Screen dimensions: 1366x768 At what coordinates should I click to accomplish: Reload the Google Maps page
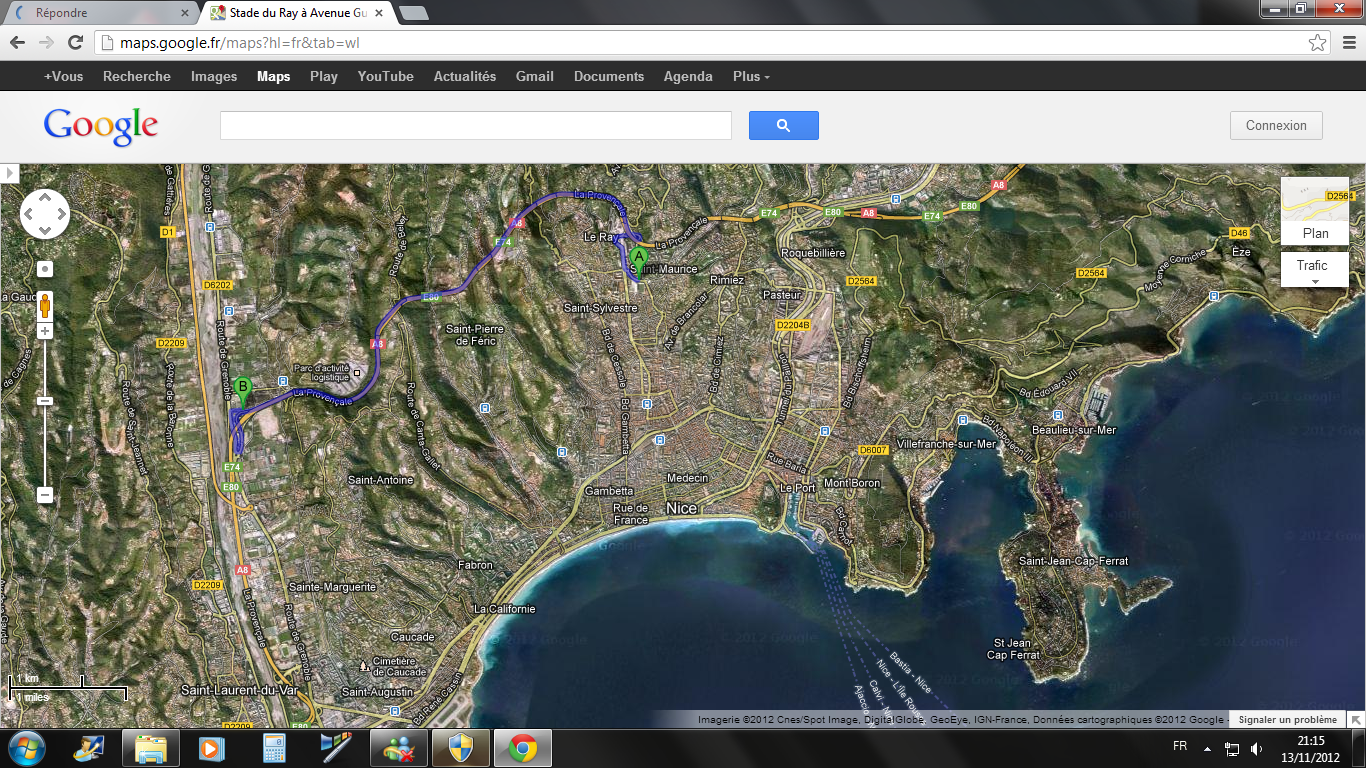click(75, 43)
